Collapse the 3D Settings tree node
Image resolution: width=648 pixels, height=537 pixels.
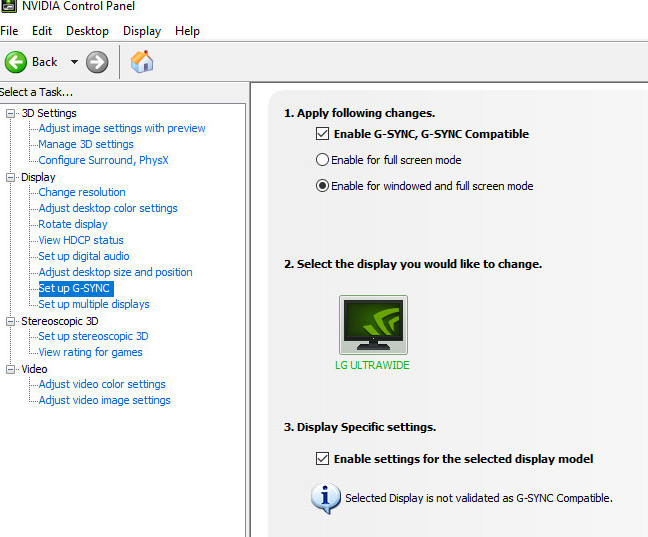tap(11, 113)
